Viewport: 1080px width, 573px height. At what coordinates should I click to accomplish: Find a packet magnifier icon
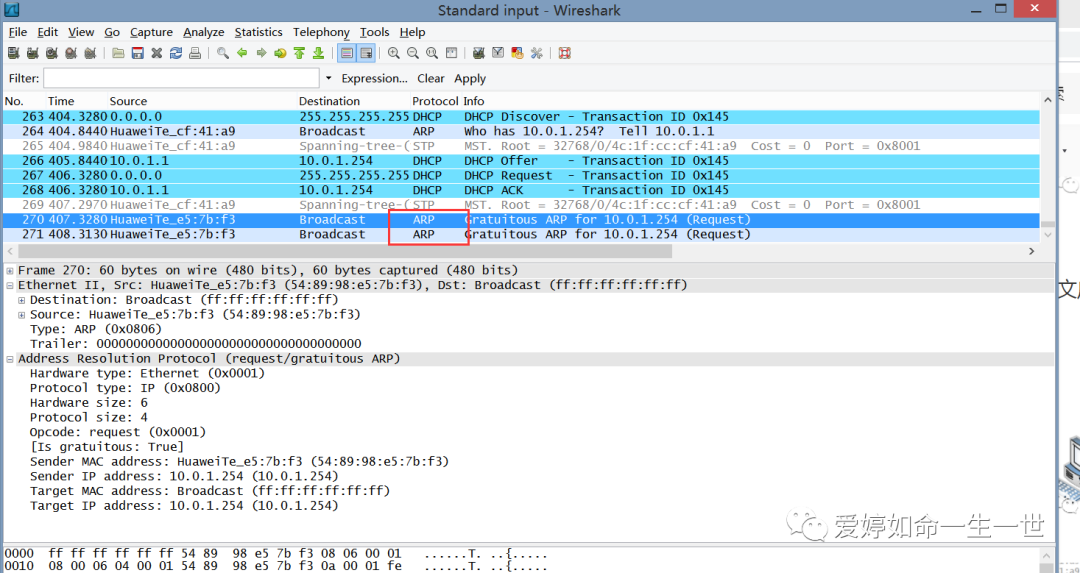pos(222,53)
